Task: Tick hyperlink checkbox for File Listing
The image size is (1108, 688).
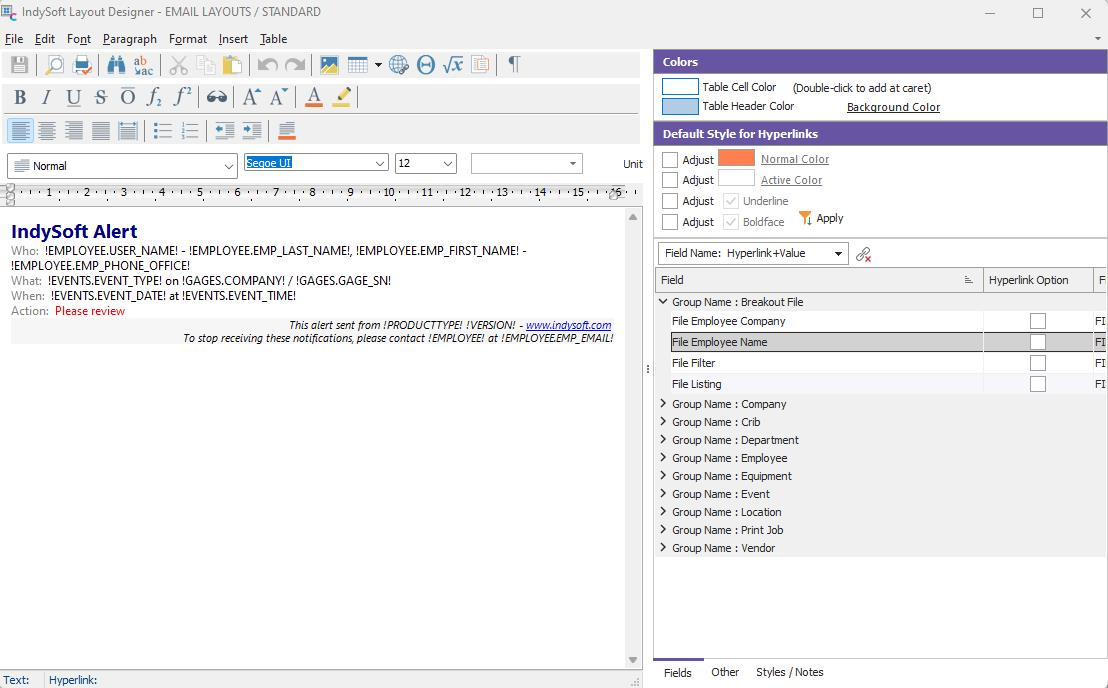Action: [x=1037, y=384]
